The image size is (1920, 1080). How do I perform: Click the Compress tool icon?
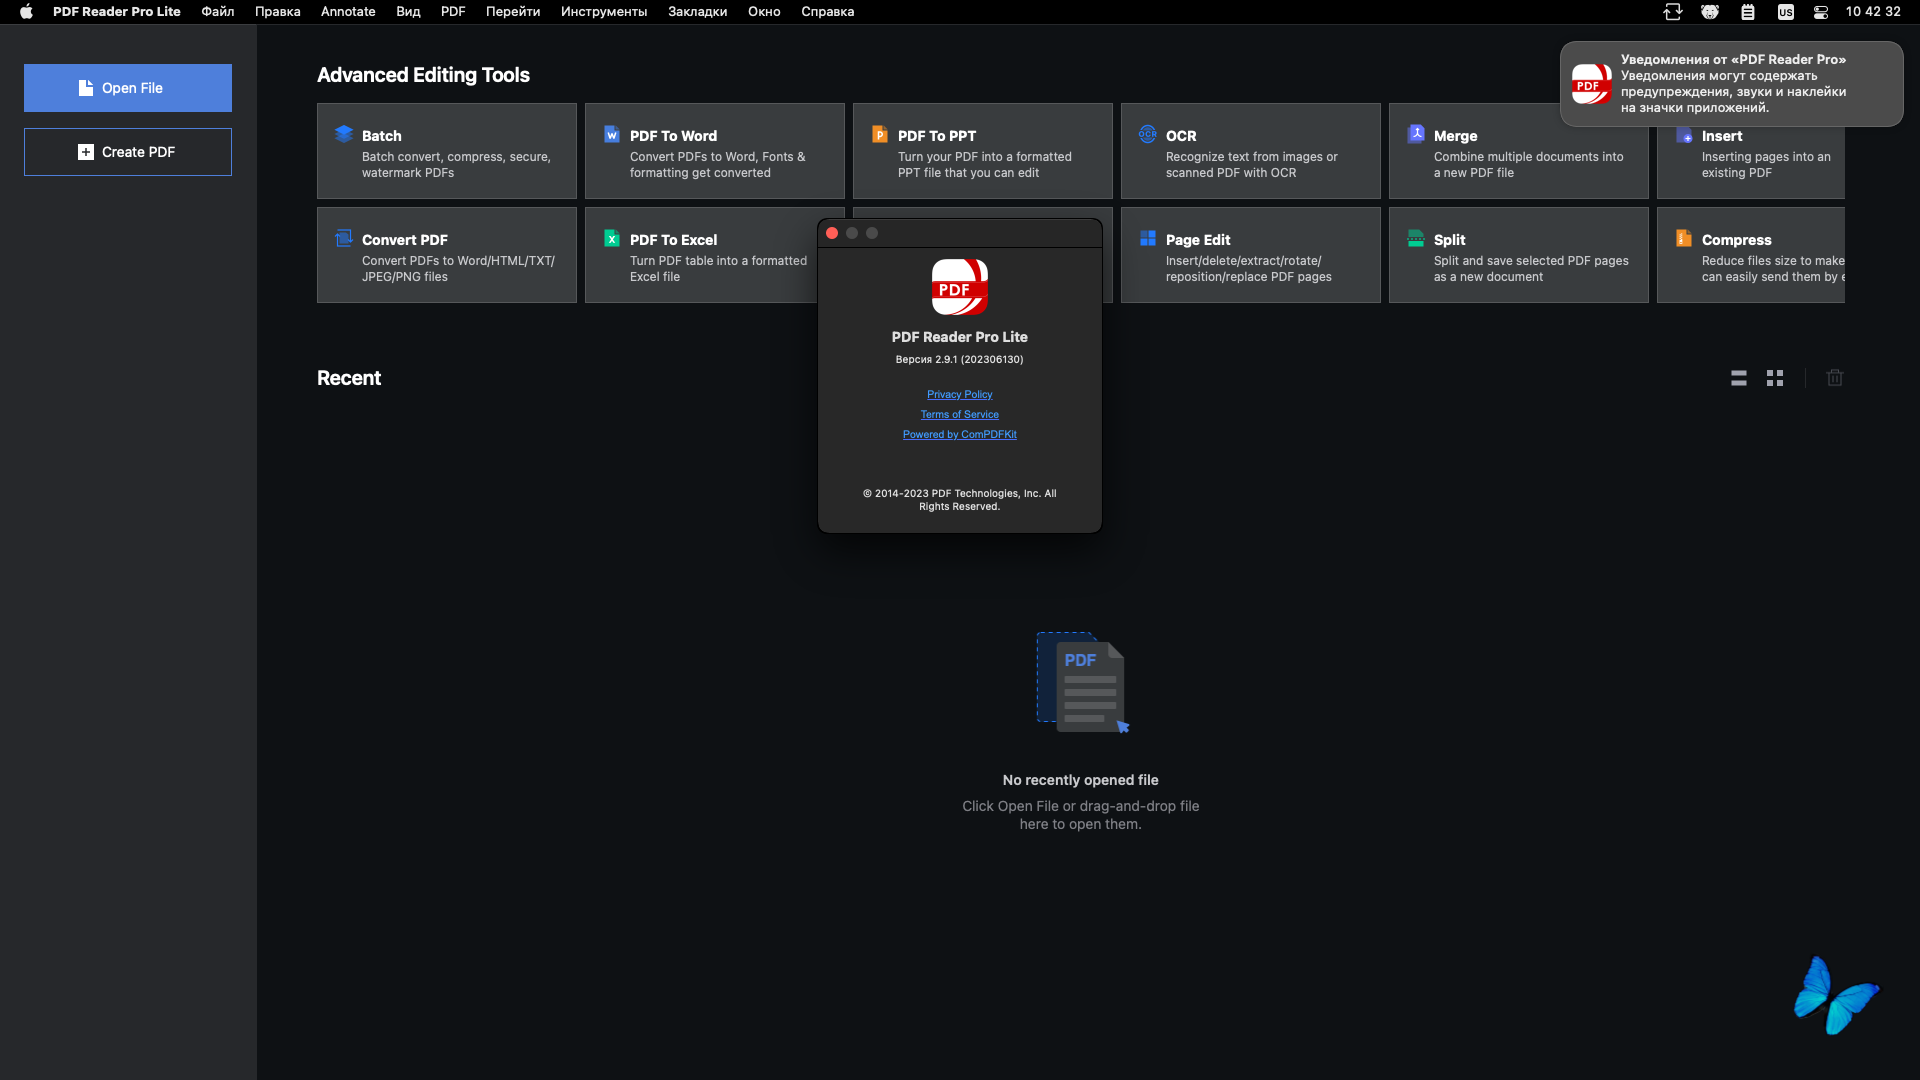tap(1684, 238)
